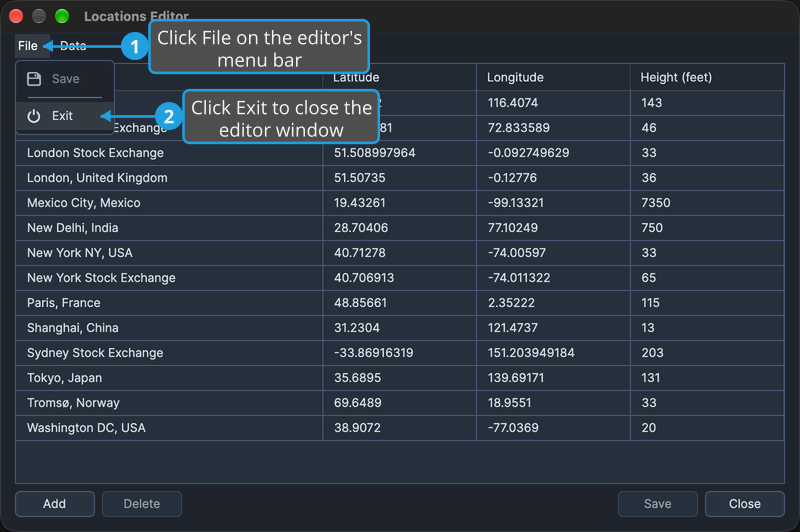Click latitude value 40.71278
The height and width of the screenshot is (532, 800).
click(x=360, y=253)
